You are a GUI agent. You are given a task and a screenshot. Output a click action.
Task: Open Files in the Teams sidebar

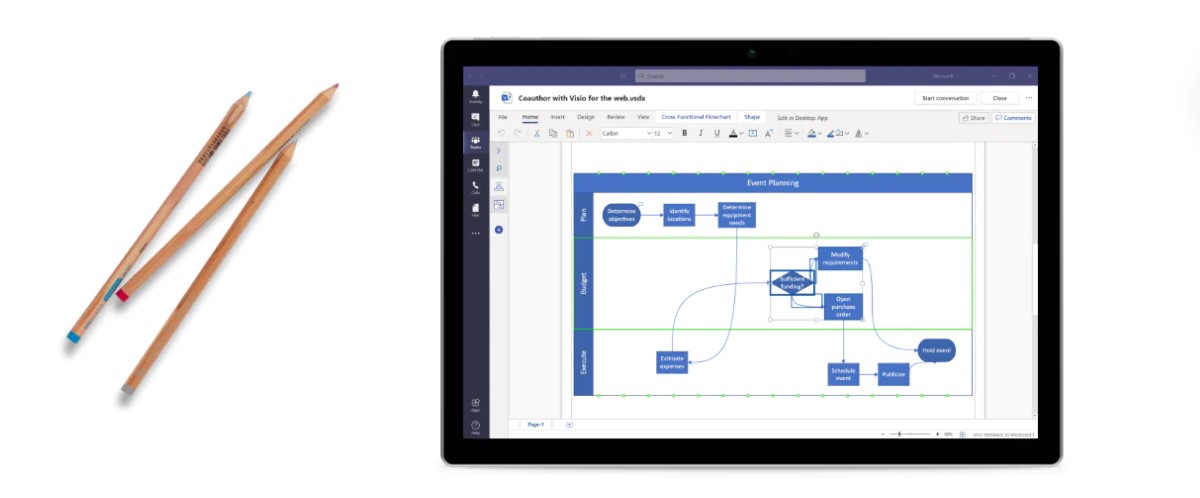coord(475,210)
